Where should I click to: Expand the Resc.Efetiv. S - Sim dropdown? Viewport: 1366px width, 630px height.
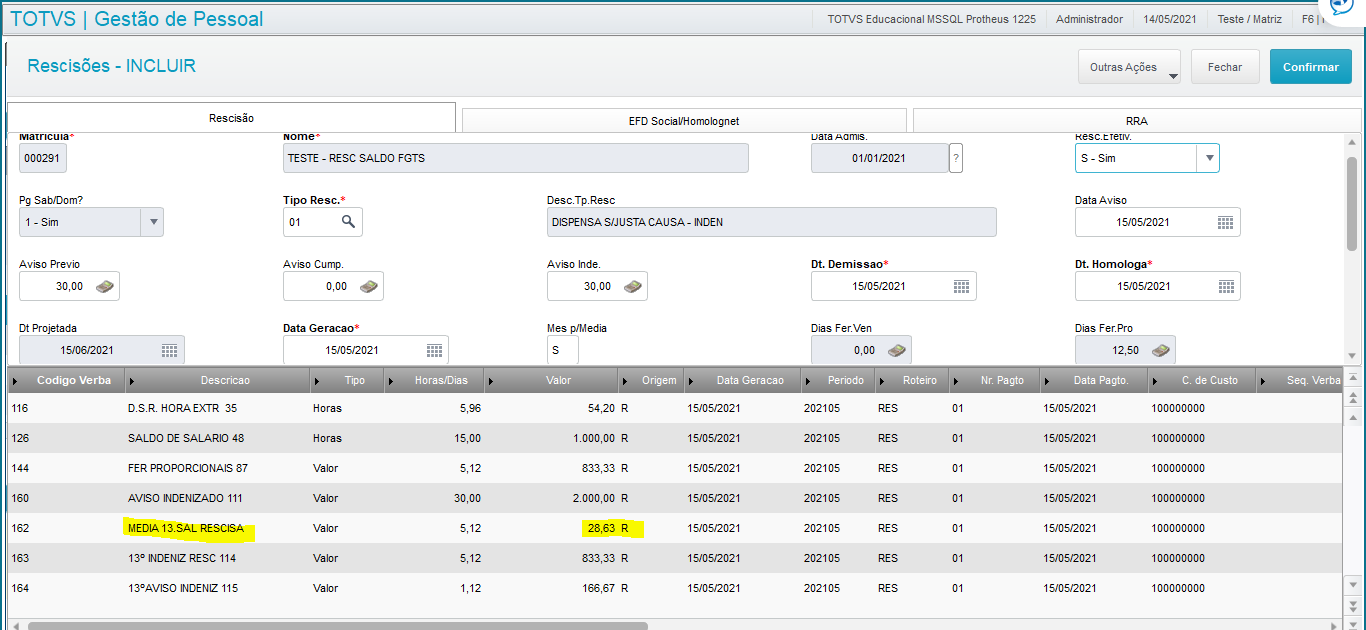coord(1208,158)
